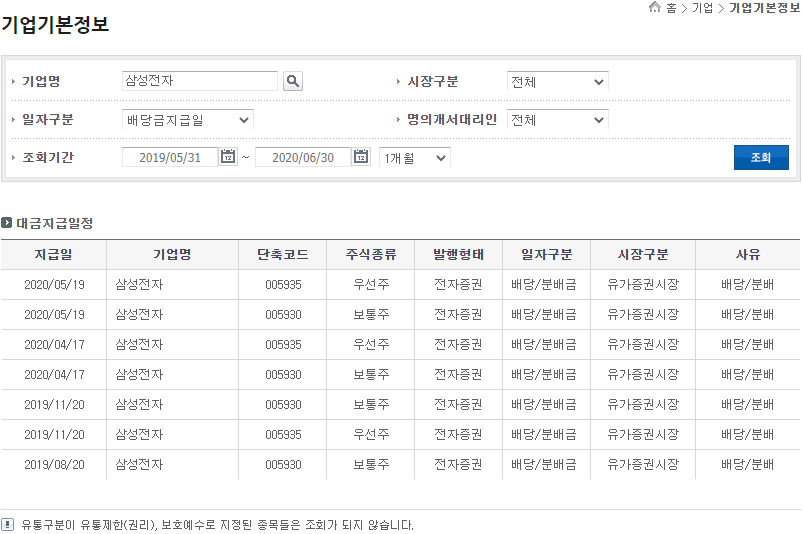Open the 시장구분 dropdown set to 전체

(x=557, y=81)
